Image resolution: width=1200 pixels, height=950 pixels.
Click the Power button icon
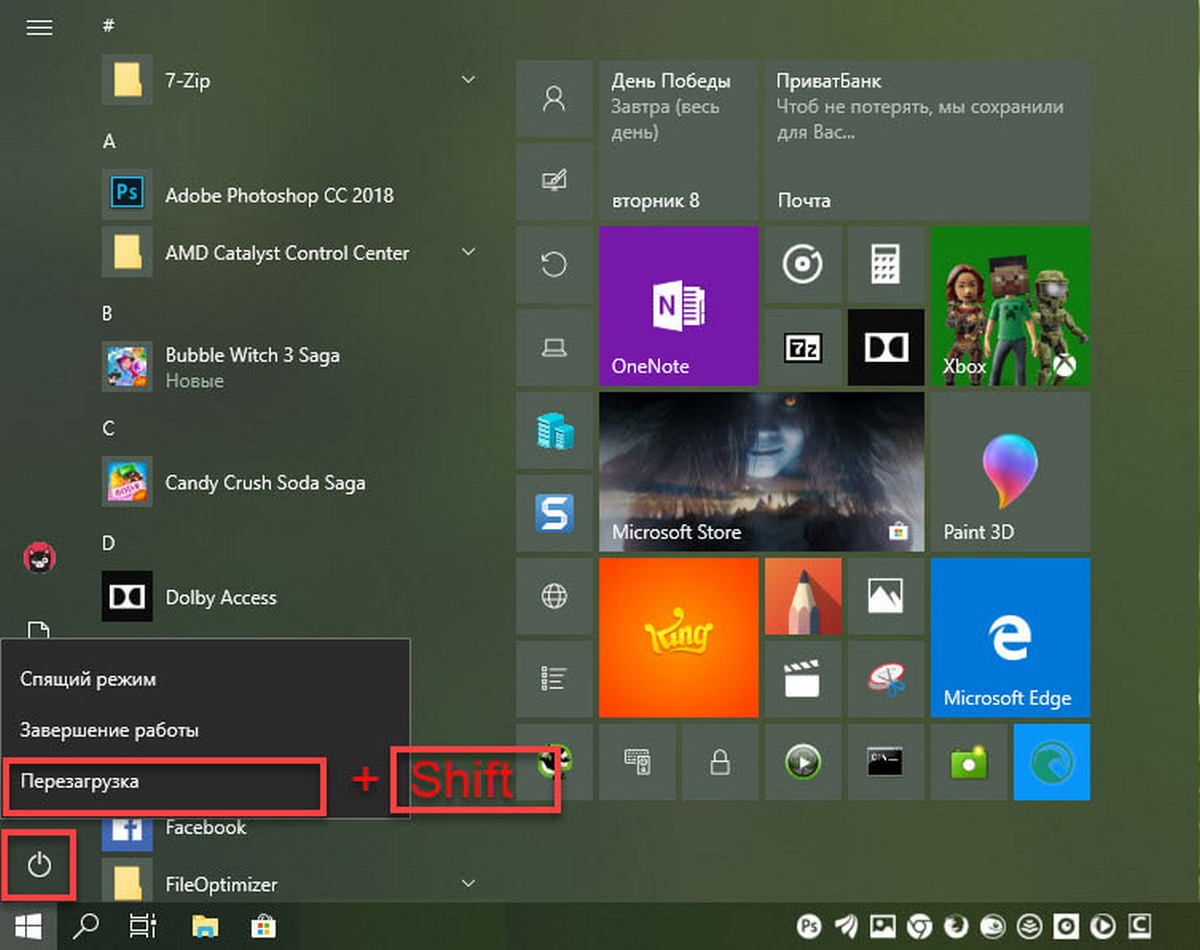point(39,865)
